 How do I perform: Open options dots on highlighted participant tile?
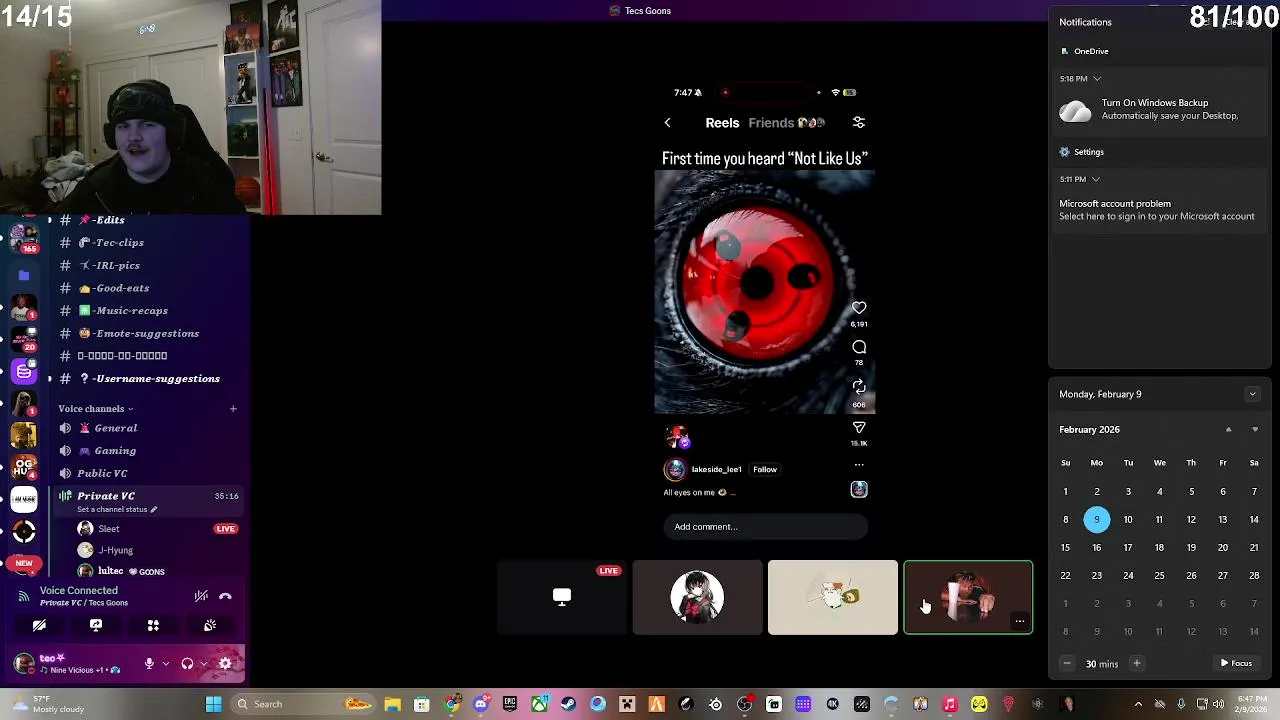click(x=1019, y=622)
